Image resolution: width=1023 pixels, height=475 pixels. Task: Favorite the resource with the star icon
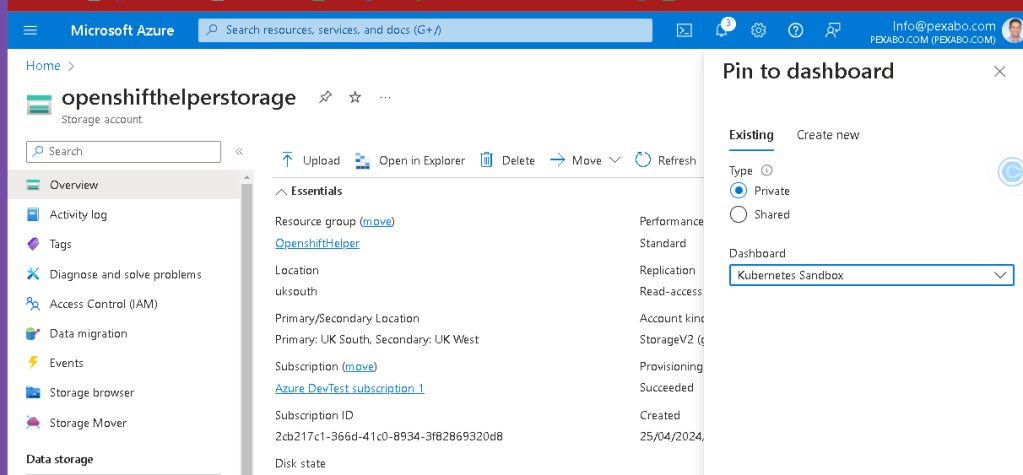[355, 98]
